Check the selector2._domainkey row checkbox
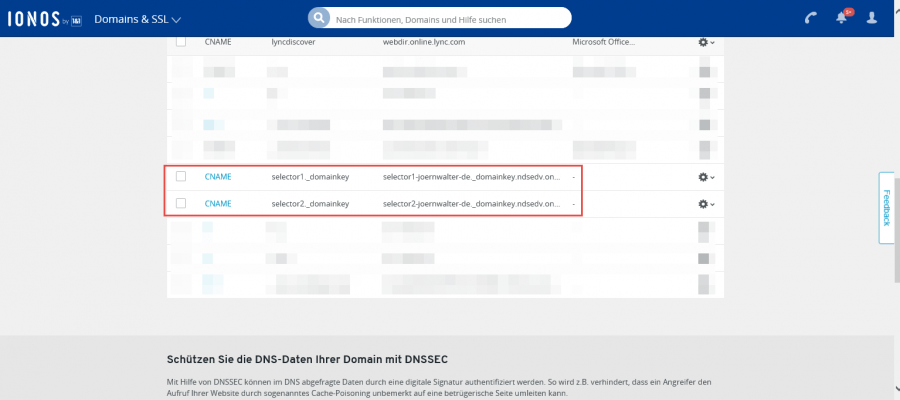The height and width of the screenshot is (400, 900). pos(181,203)
